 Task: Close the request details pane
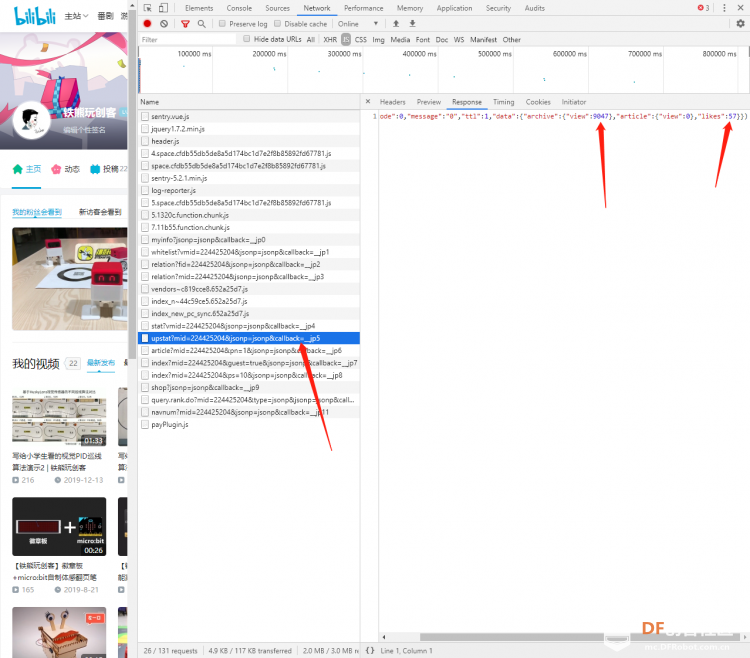pyautogui.click(x=368, y=101)
